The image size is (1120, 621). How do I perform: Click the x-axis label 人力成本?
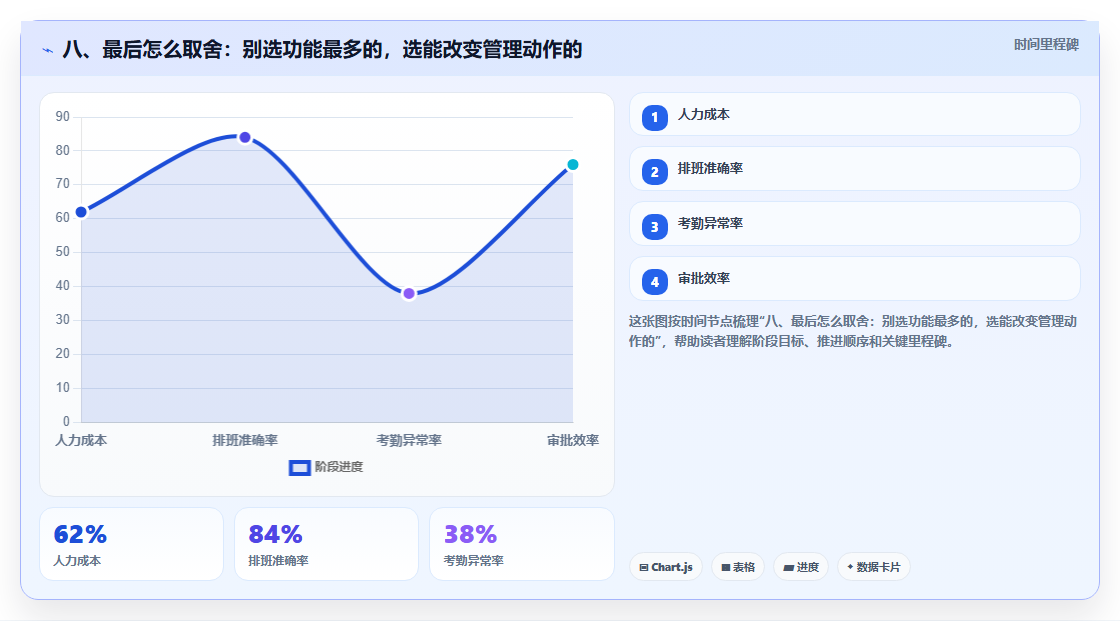81,441
